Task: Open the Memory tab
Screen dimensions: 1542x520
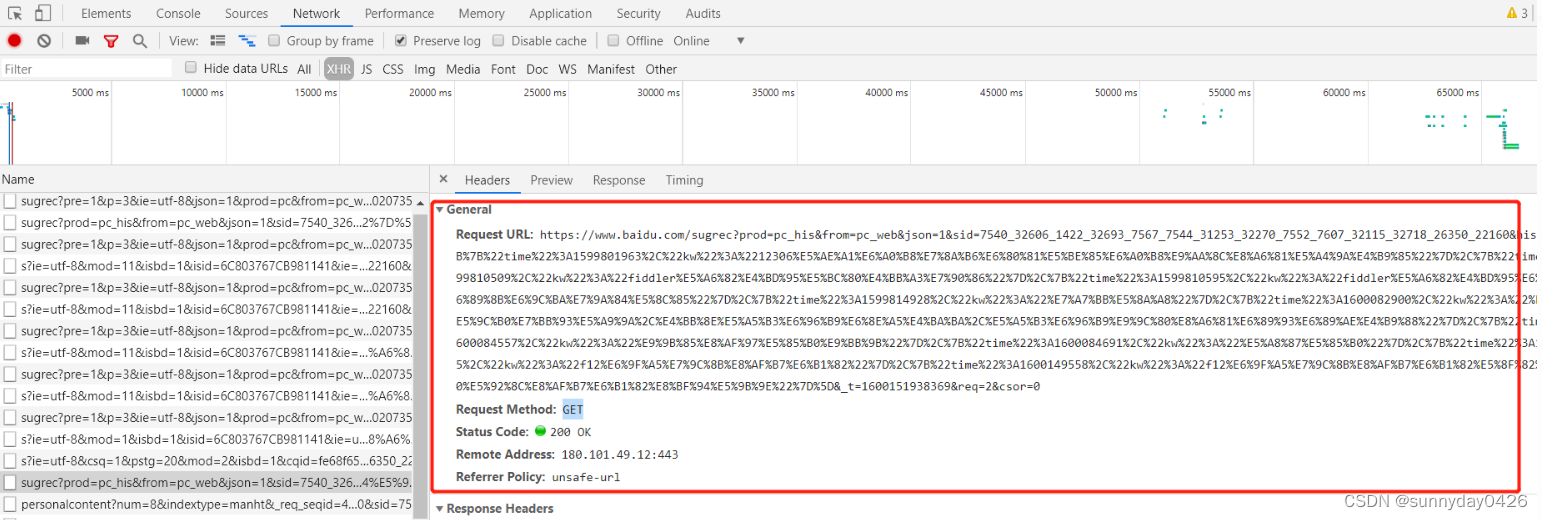Action: pyautogui.click(x=481, y=13)
